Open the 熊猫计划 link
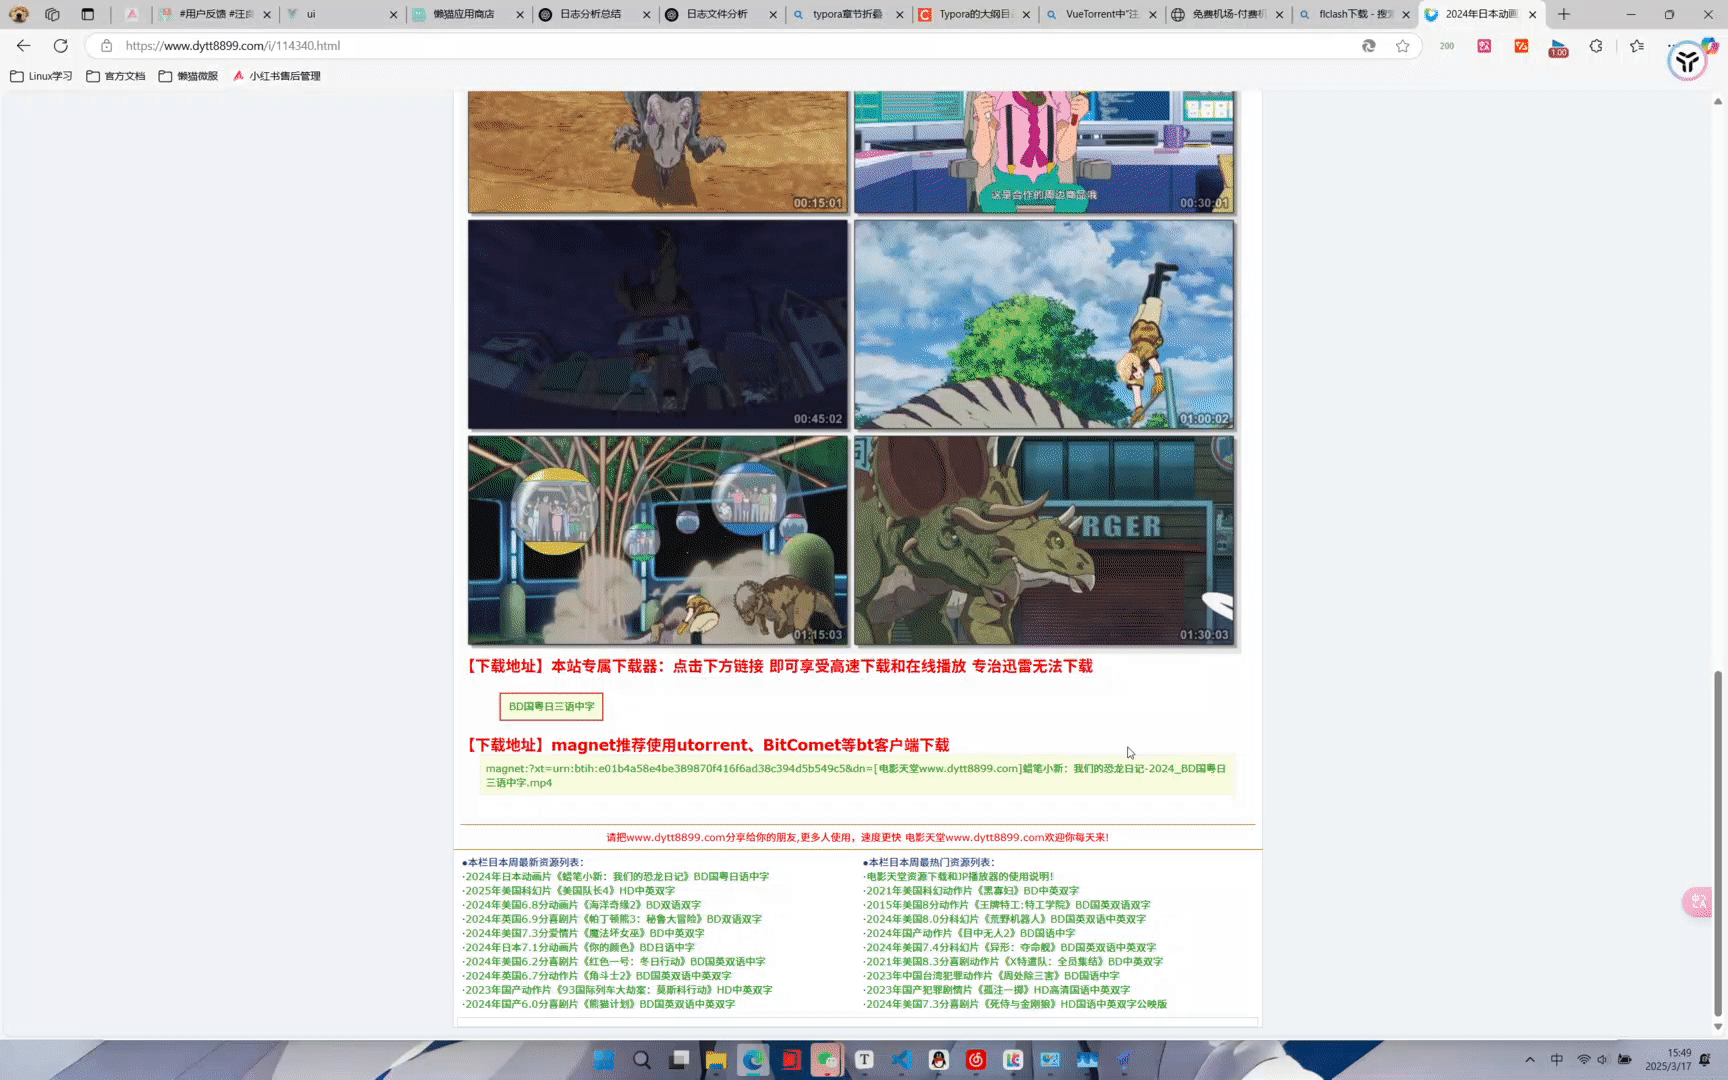The width and height of the screenshot is (1728, 1080). (x=600, y=1004)
